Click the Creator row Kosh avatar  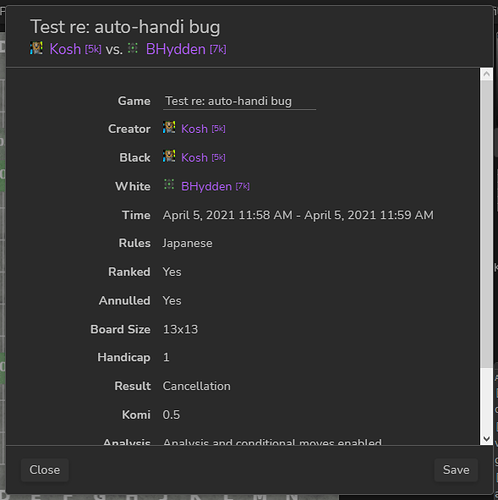(169, 128)
